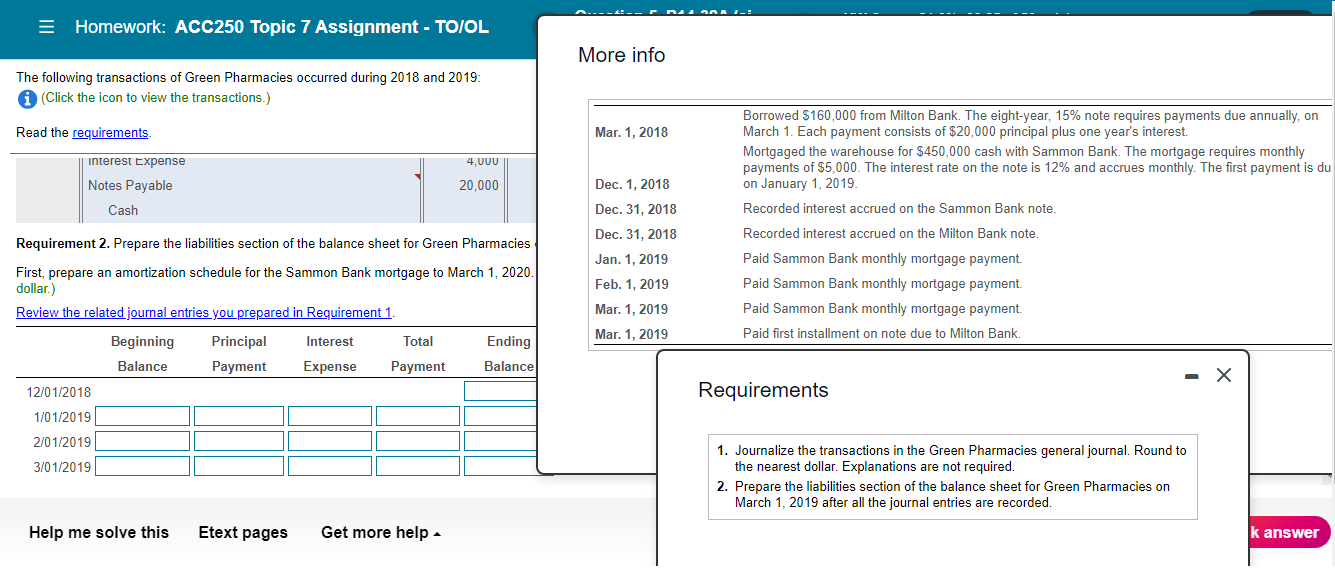Select Total Payment field for 3/01/2019
The height and width of the screenshot is (571, 1335).
click(x=418, y=467)
